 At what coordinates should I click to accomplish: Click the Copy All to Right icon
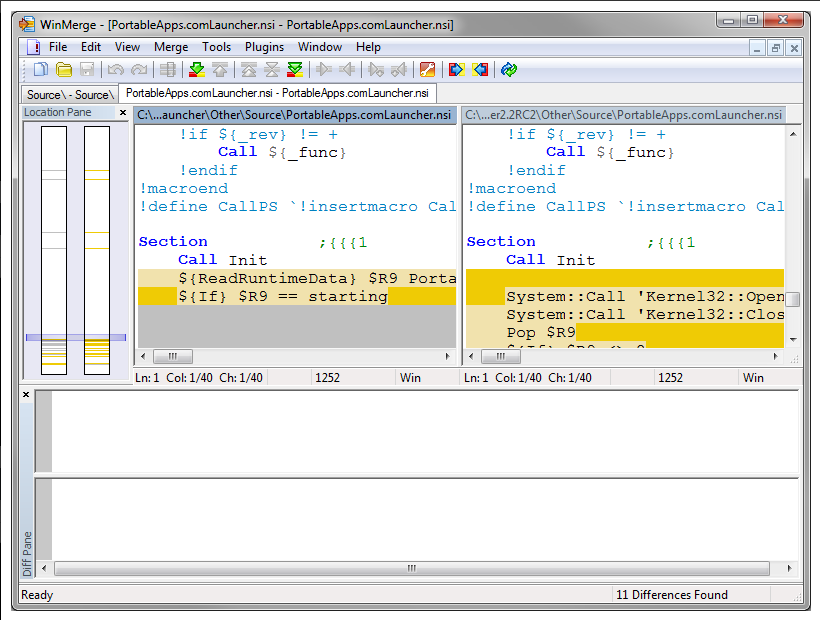[457, 70]
